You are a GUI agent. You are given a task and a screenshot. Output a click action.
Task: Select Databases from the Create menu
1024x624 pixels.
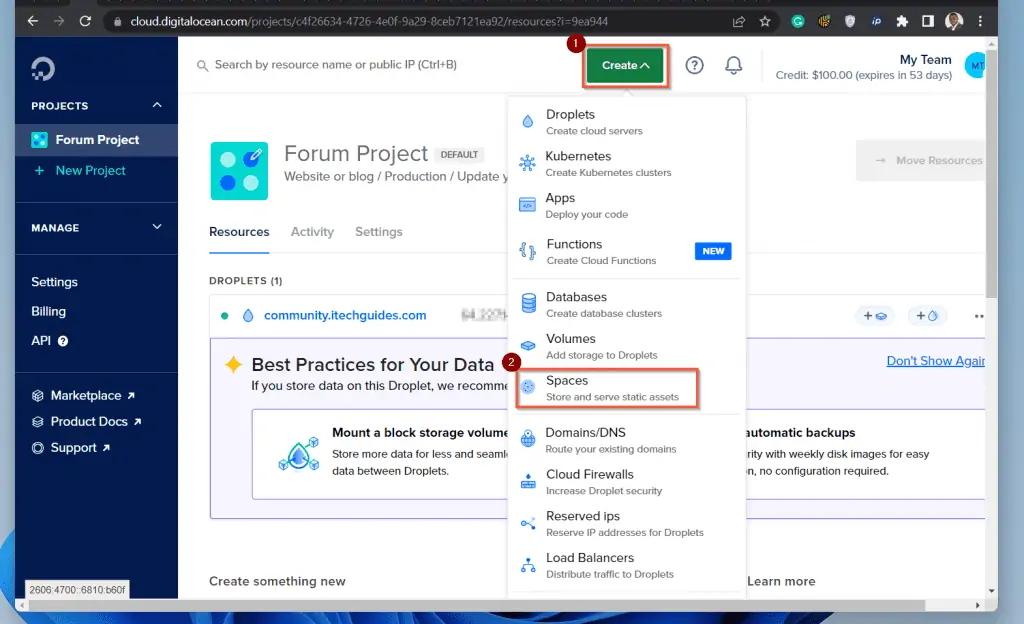click(x=626, y=305)
